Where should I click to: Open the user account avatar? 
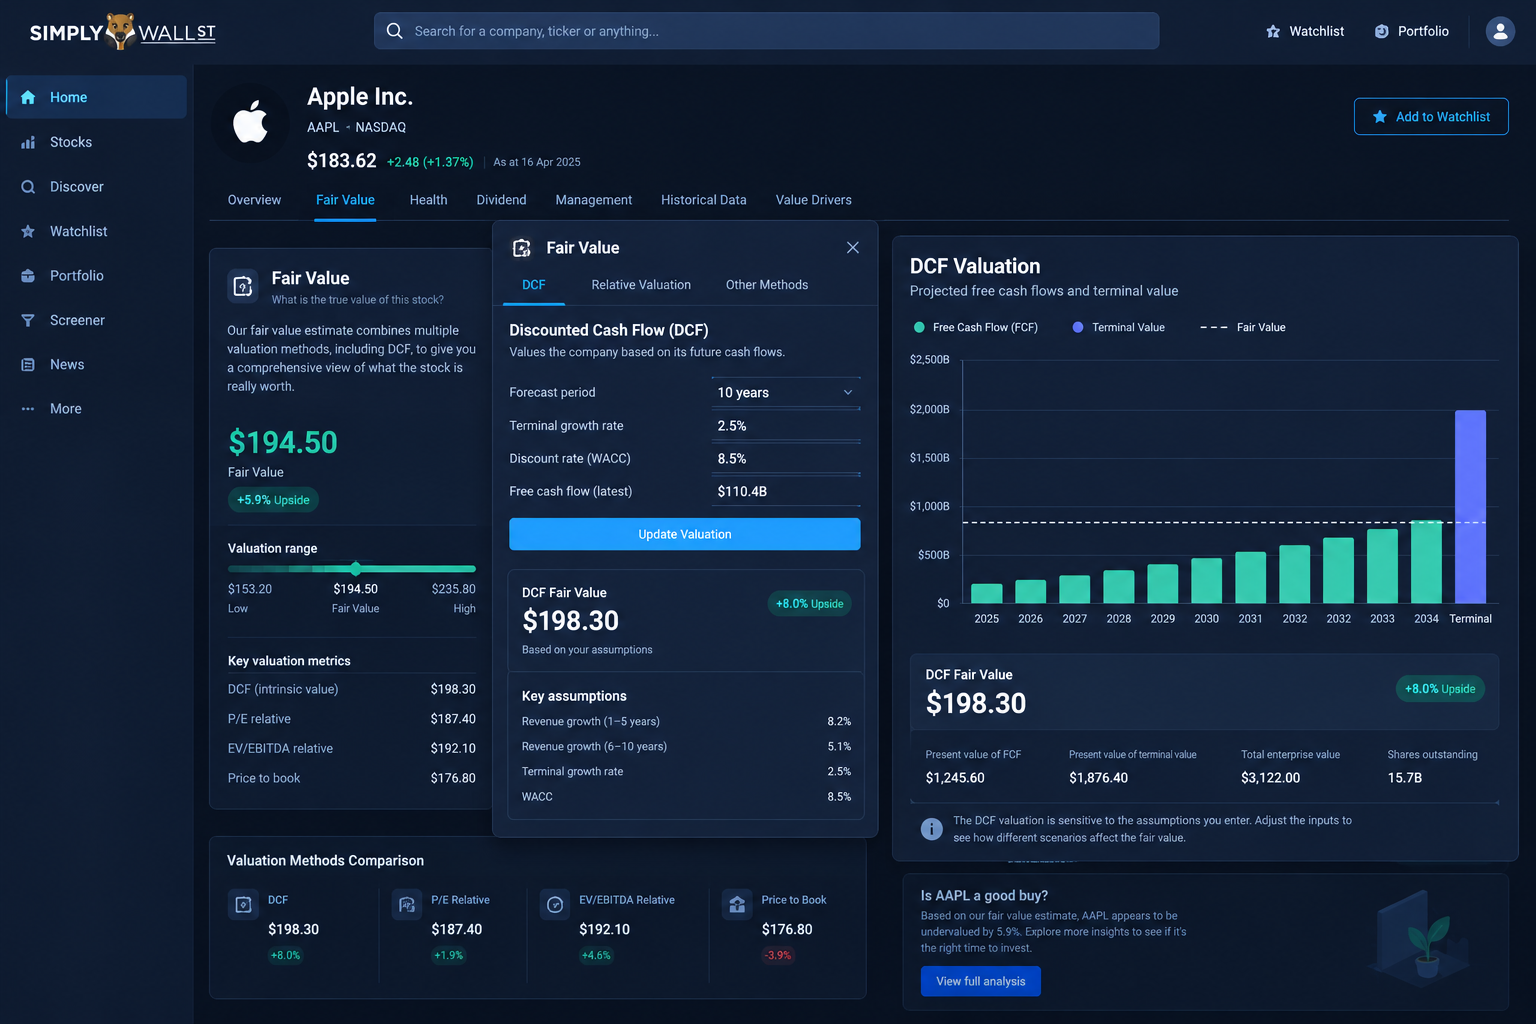click(x=1500, y=31)
